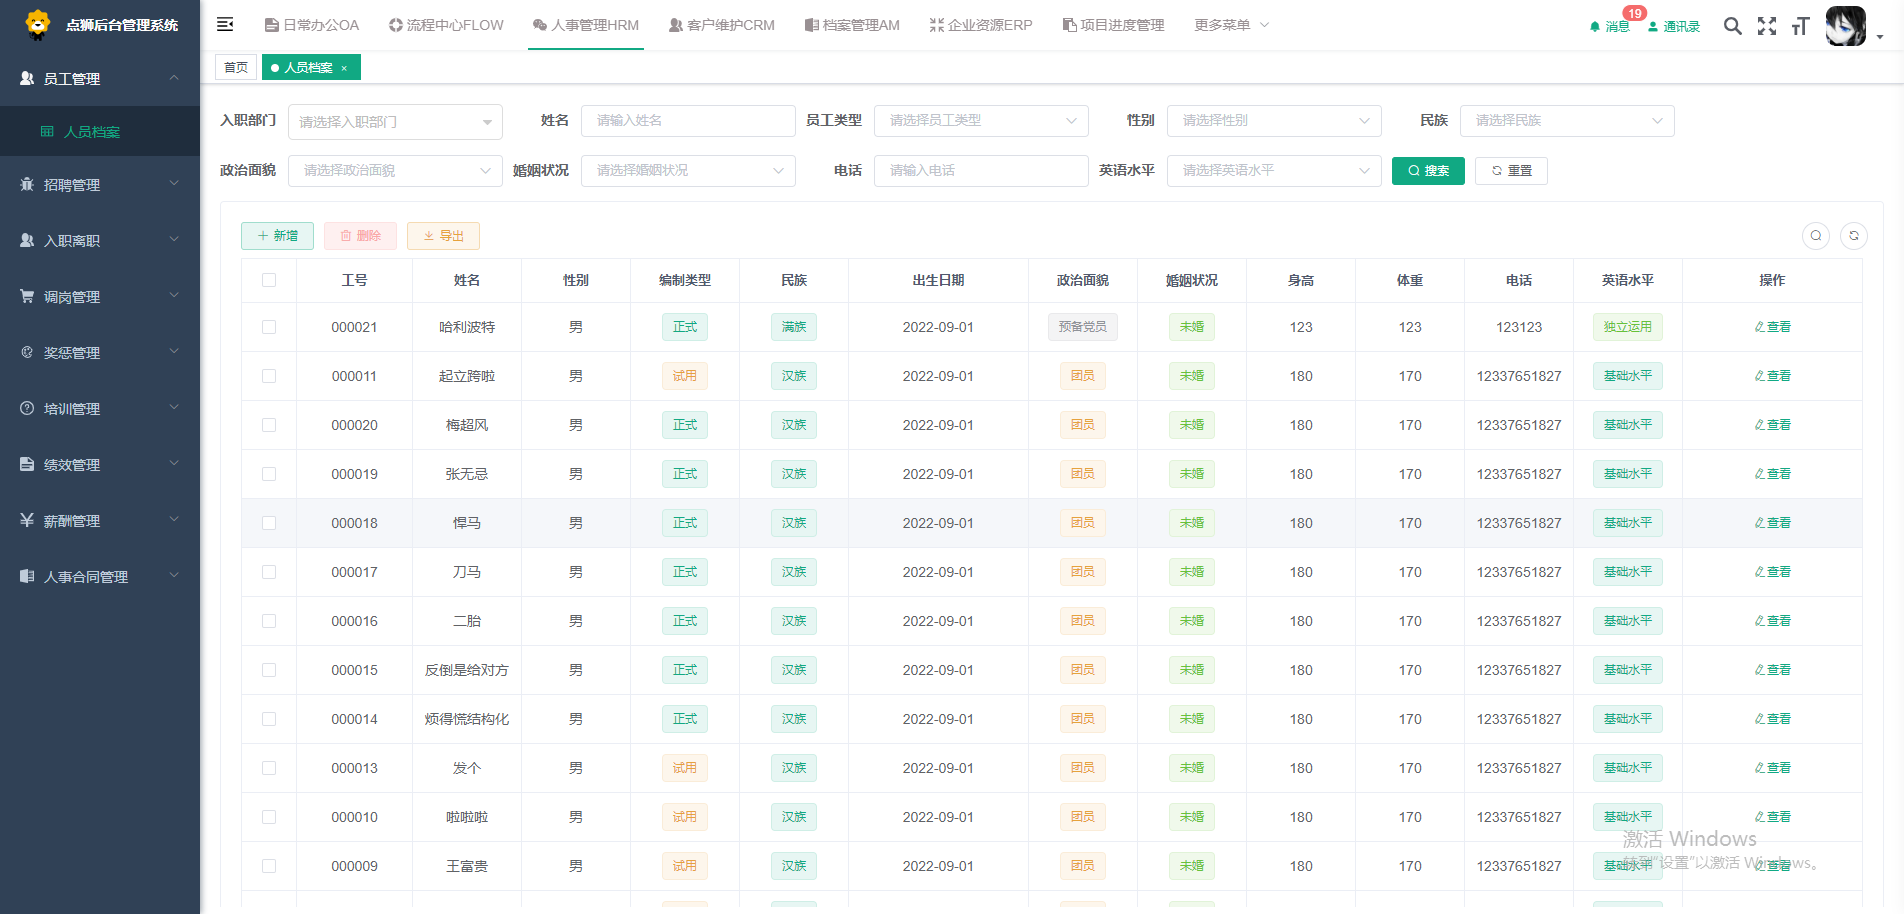Click the edit icon for row 000013 查看
Screen dimensions: 1904x914
[x=1759, y=768]
